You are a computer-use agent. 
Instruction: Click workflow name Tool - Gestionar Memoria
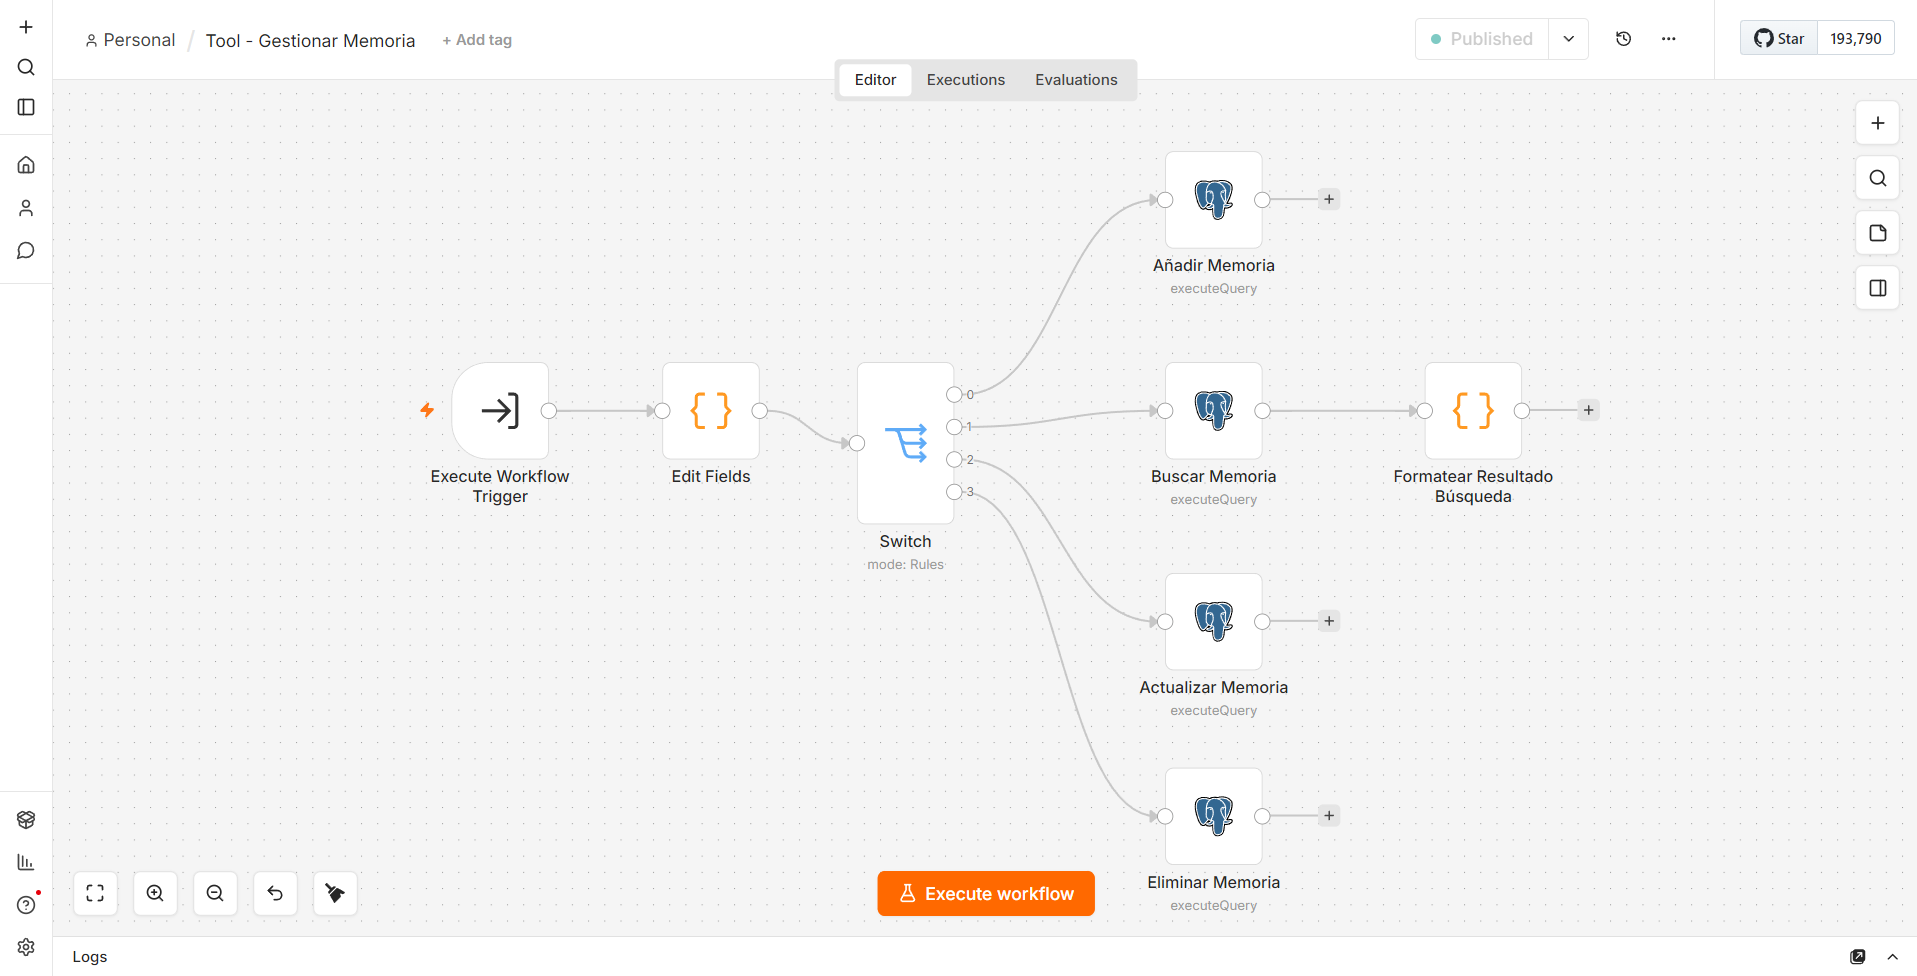click(x=310, y=41)
